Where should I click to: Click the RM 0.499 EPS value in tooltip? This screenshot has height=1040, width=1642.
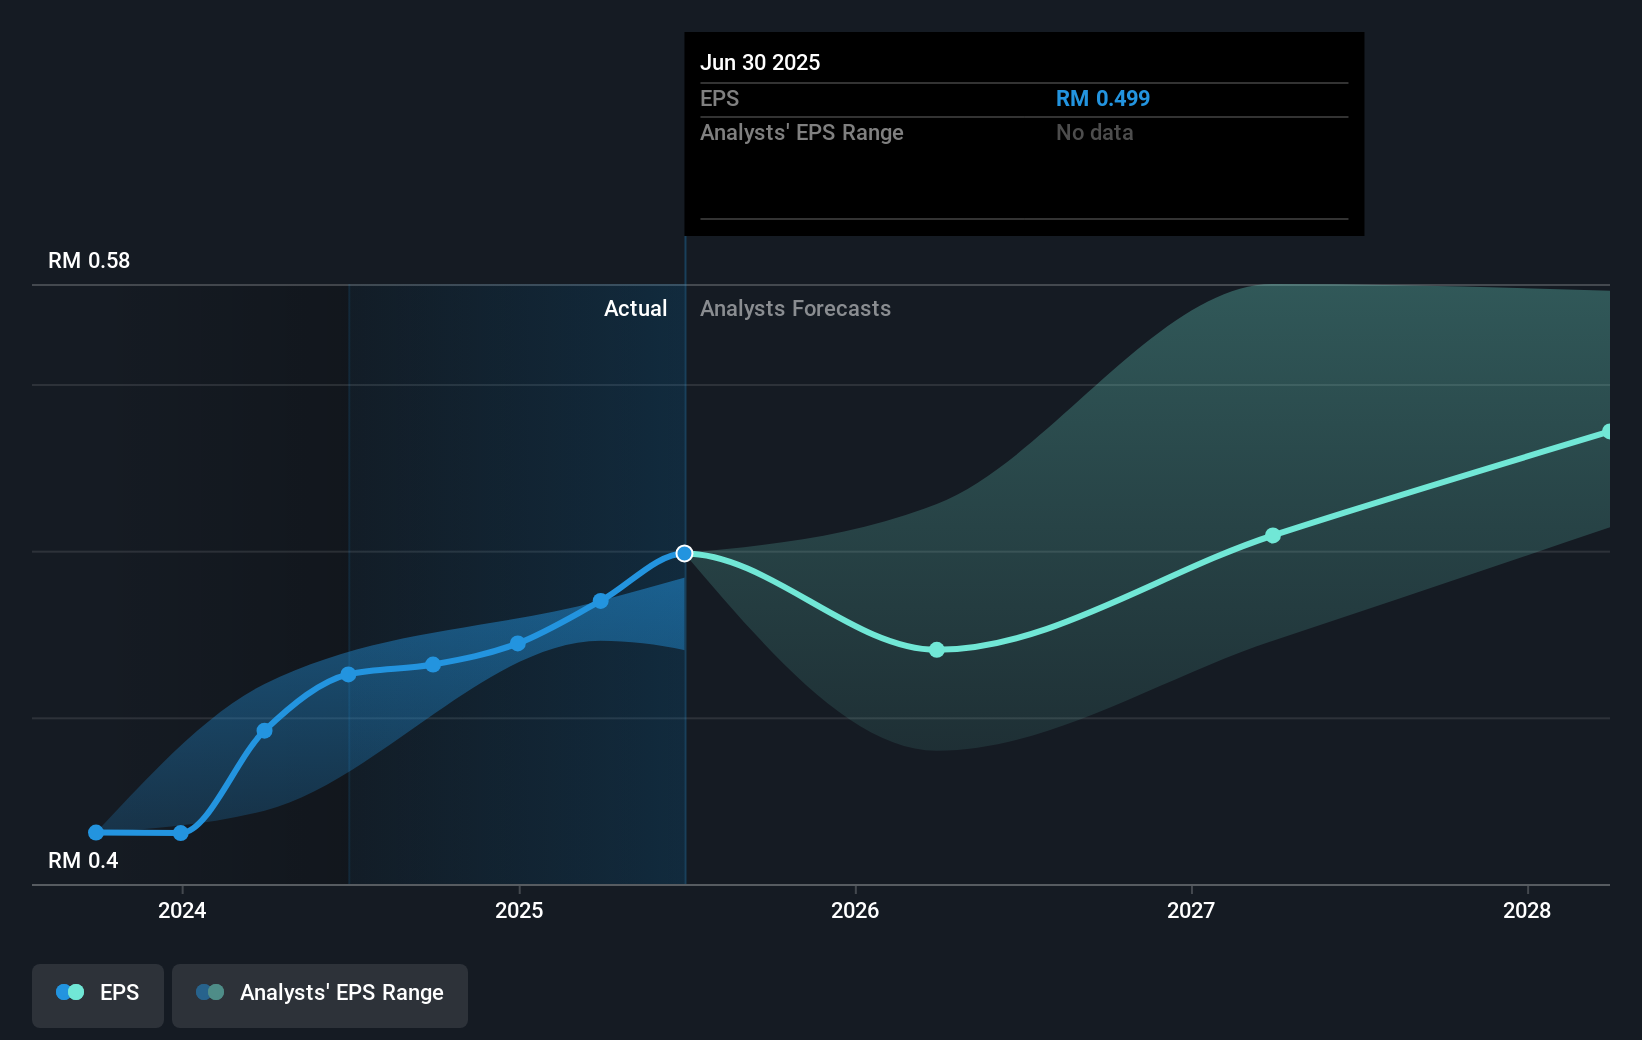tap(1103, 98)
